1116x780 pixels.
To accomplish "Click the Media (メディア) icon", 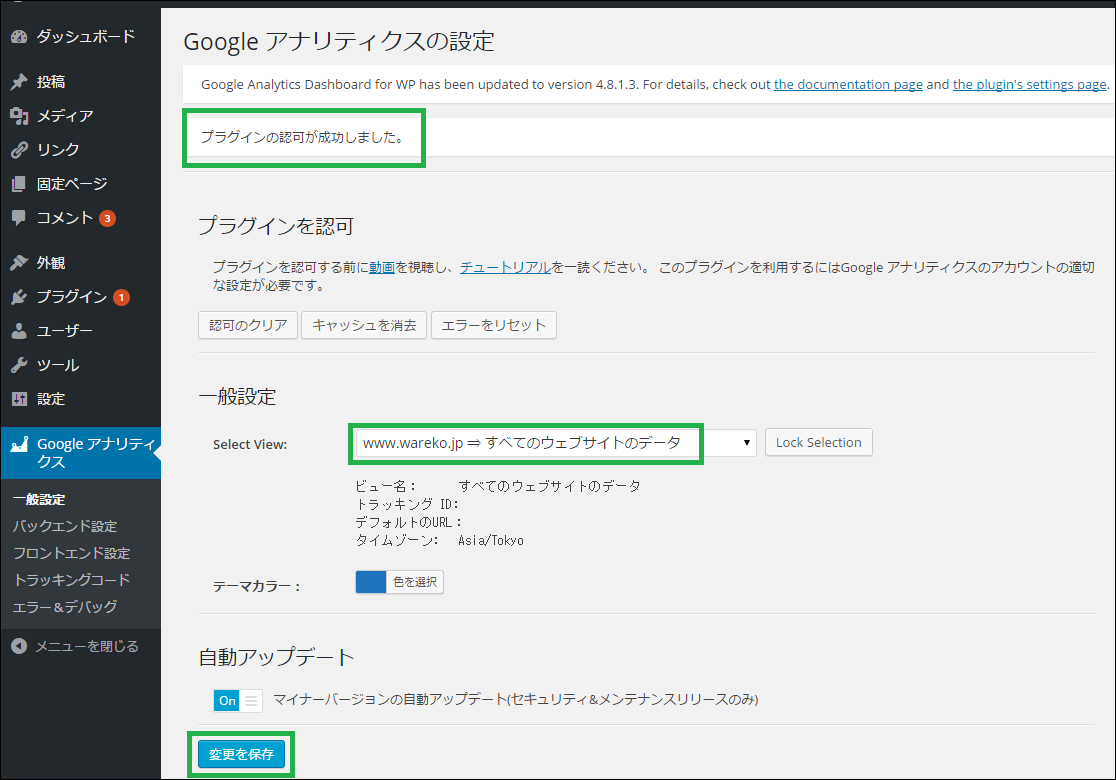I will (19, 116).
